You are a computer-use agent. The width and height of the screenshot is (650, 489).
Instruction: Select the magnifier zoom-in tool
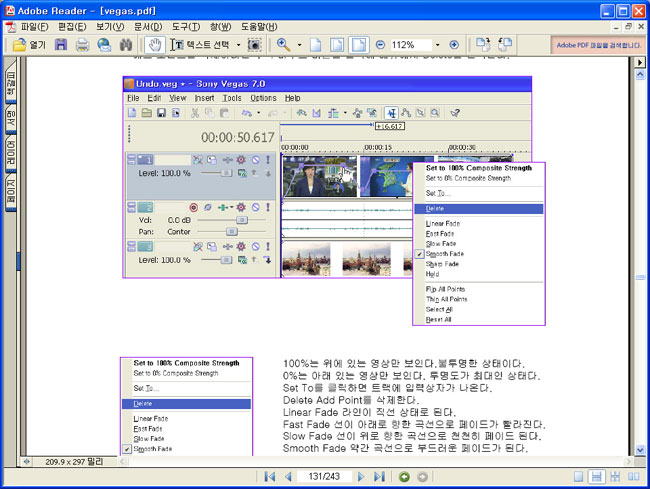click(284, 44)
